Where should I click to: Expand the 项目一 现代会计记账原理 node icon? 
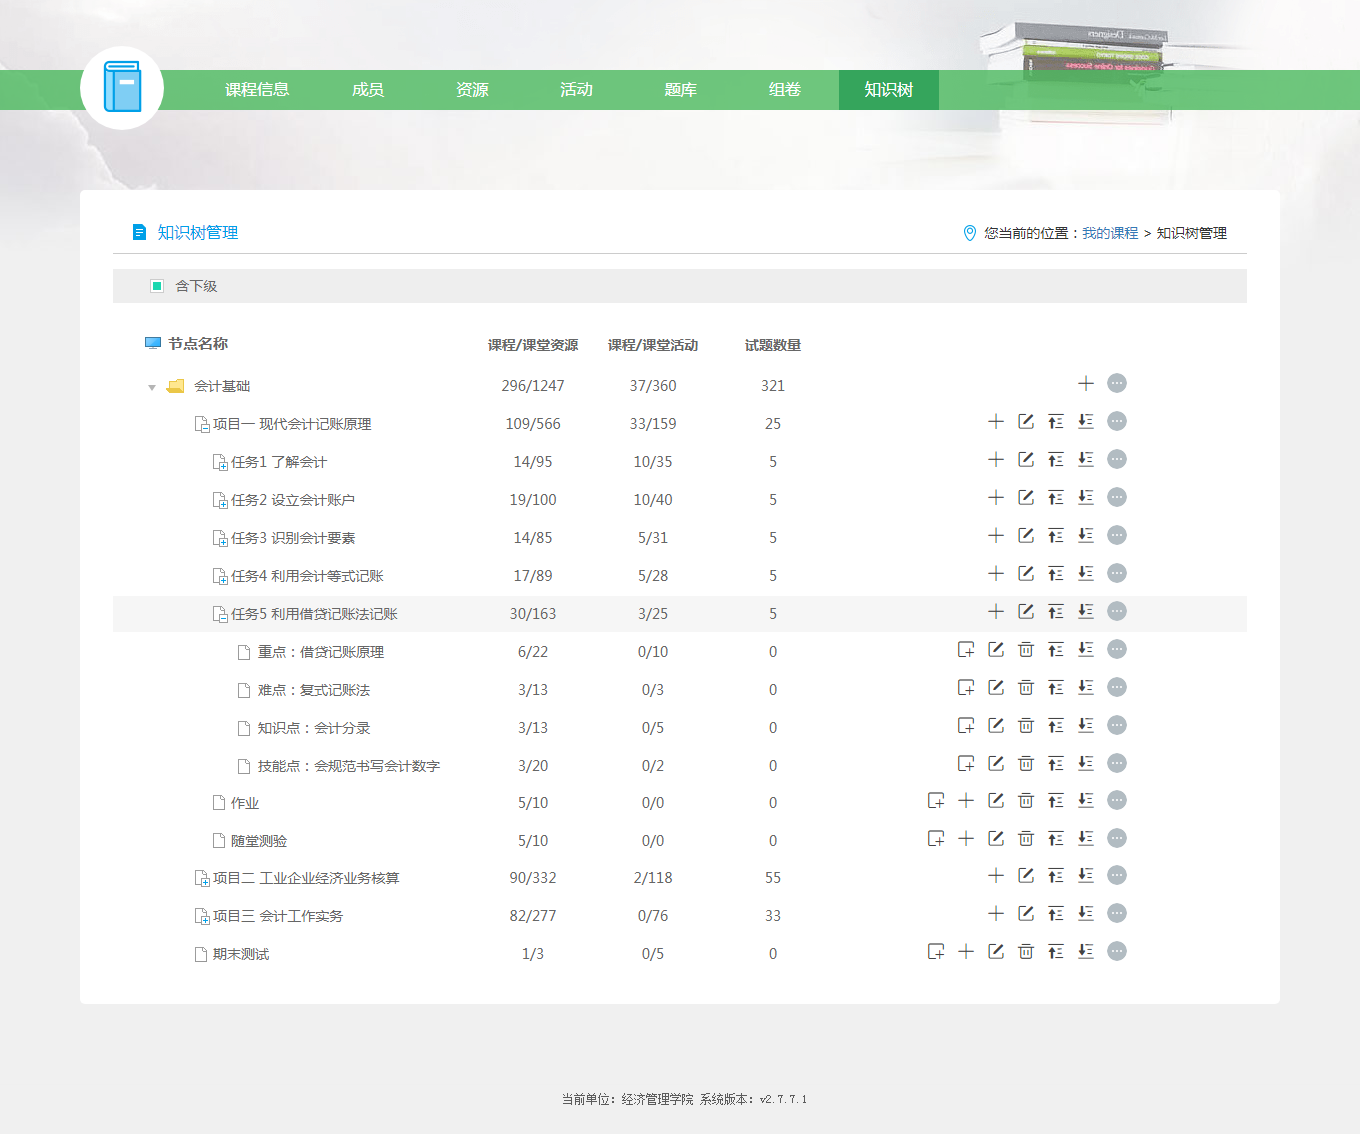tap(201, 425)
